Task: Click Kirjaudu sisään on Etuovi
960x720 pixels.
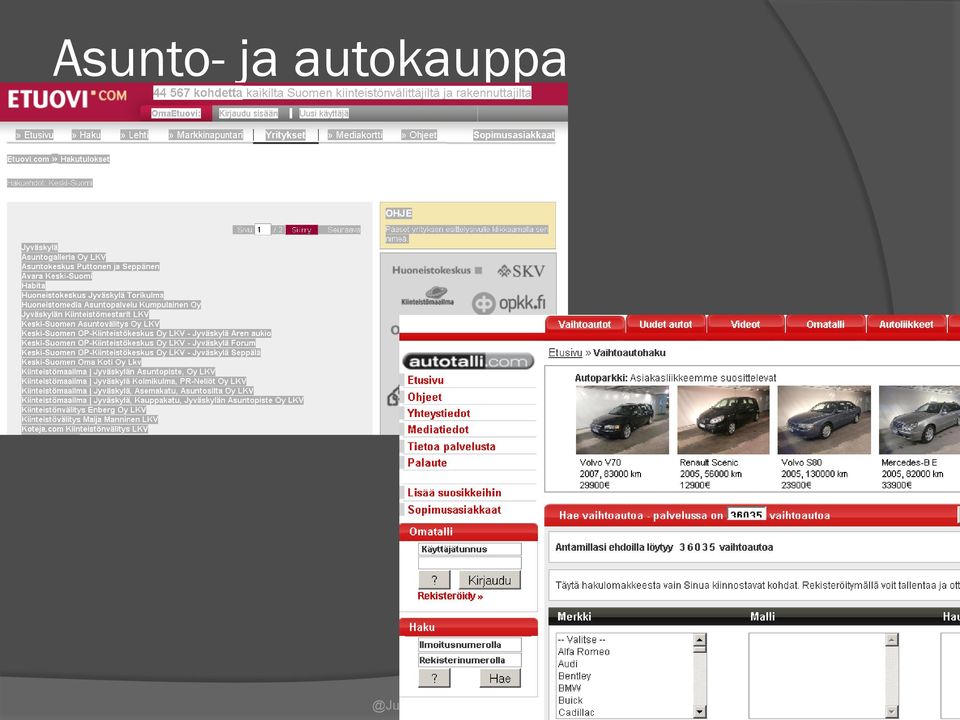Action: pyautogui.click(x=249, y=113)
